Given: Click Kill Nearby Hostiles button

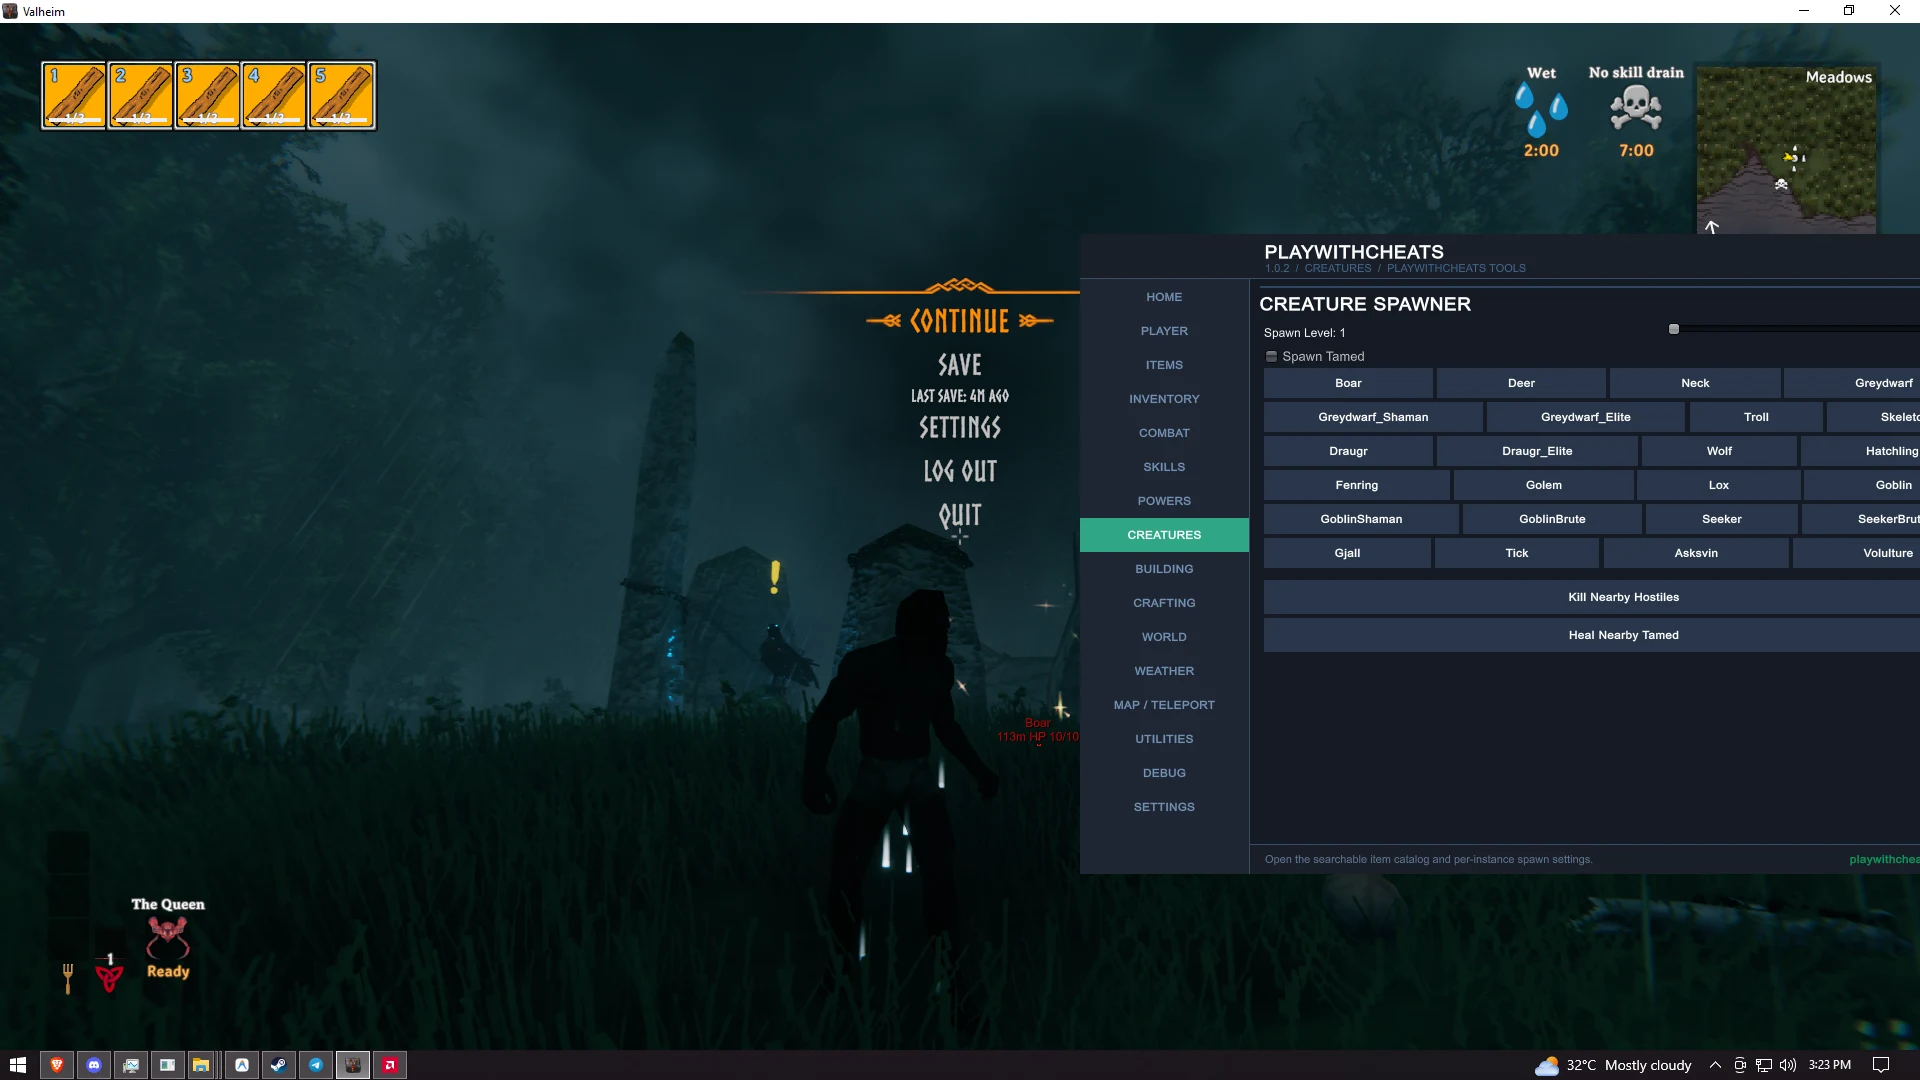Looking at the screenshot, I should coord(1592,597).
